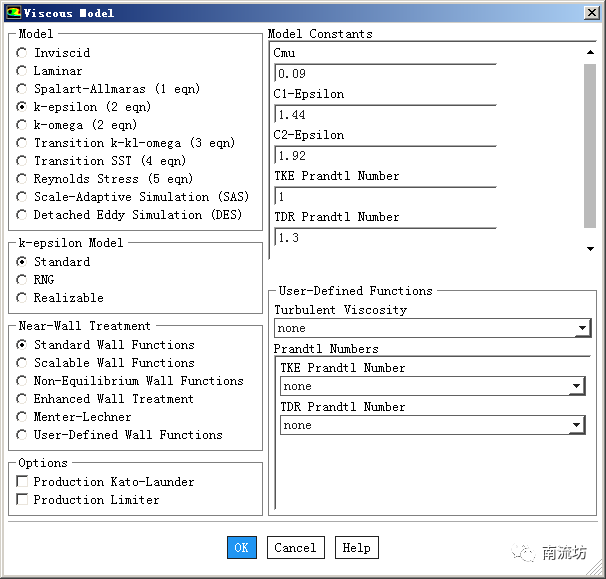Open the Turbulent Viscosity dropdown

[582, 328]
